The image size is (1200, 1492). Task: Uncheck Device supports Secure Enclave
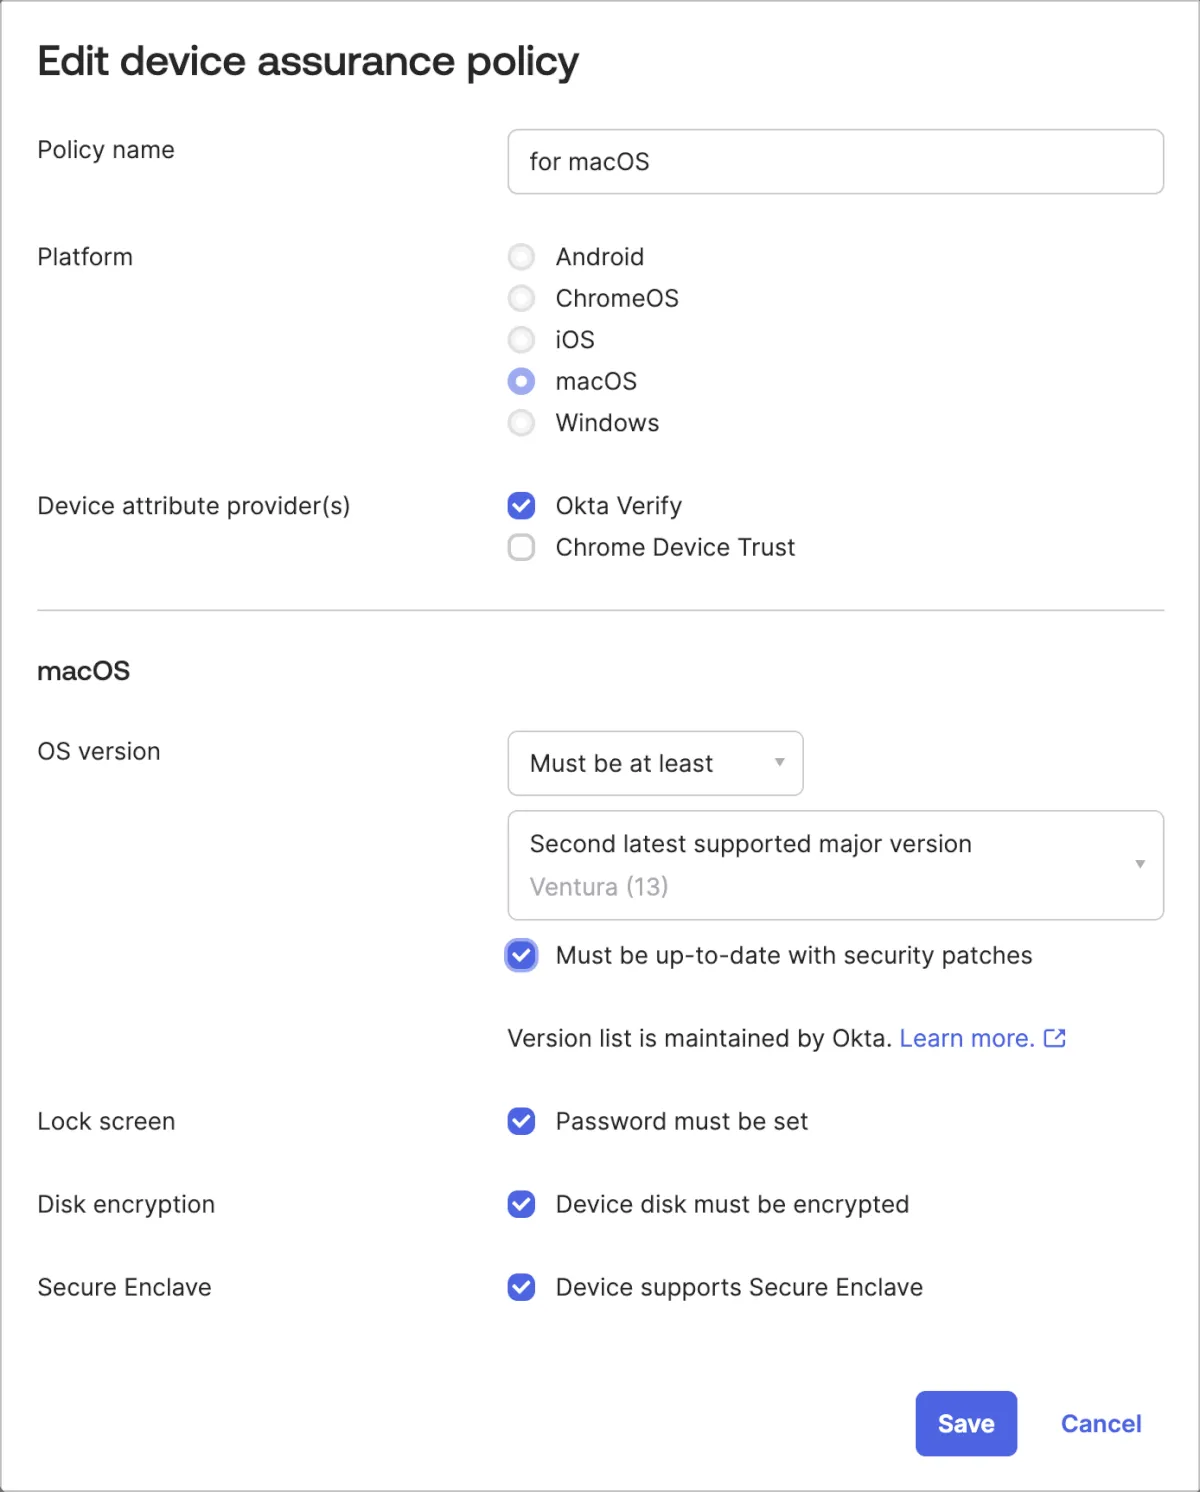coord(521,1287)
